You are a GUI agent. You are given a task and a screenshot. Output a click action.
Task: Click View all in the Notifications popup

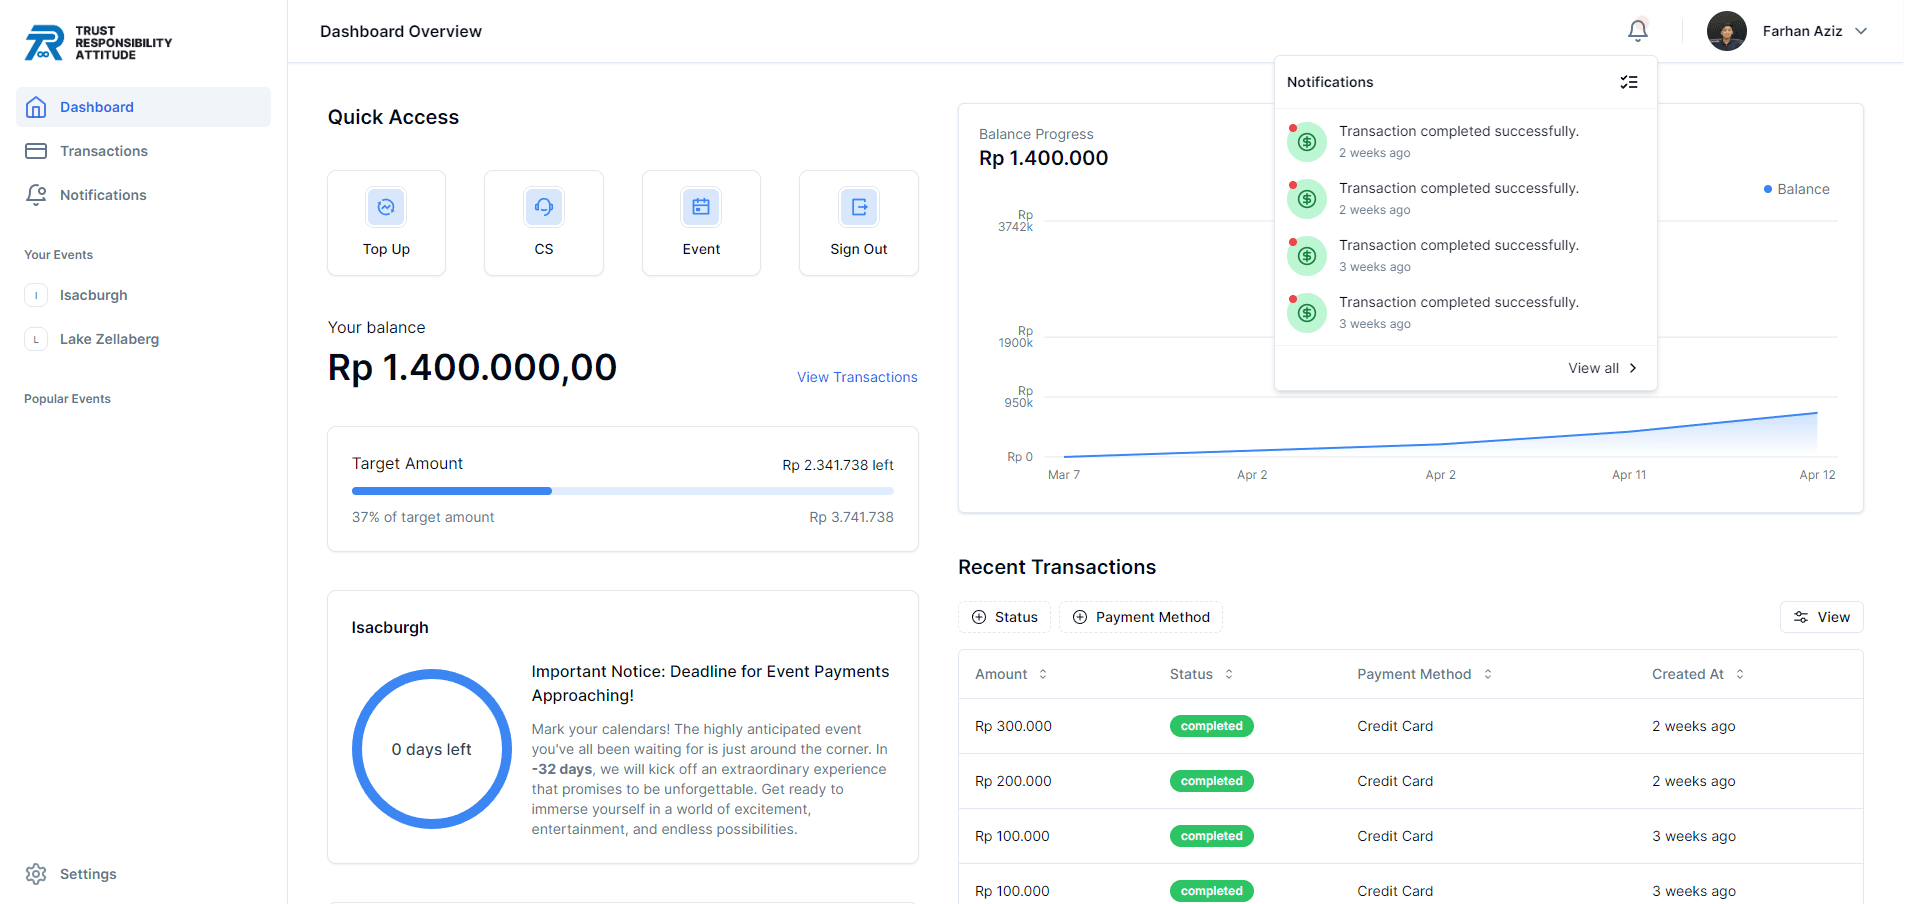tap(1600, 368)
